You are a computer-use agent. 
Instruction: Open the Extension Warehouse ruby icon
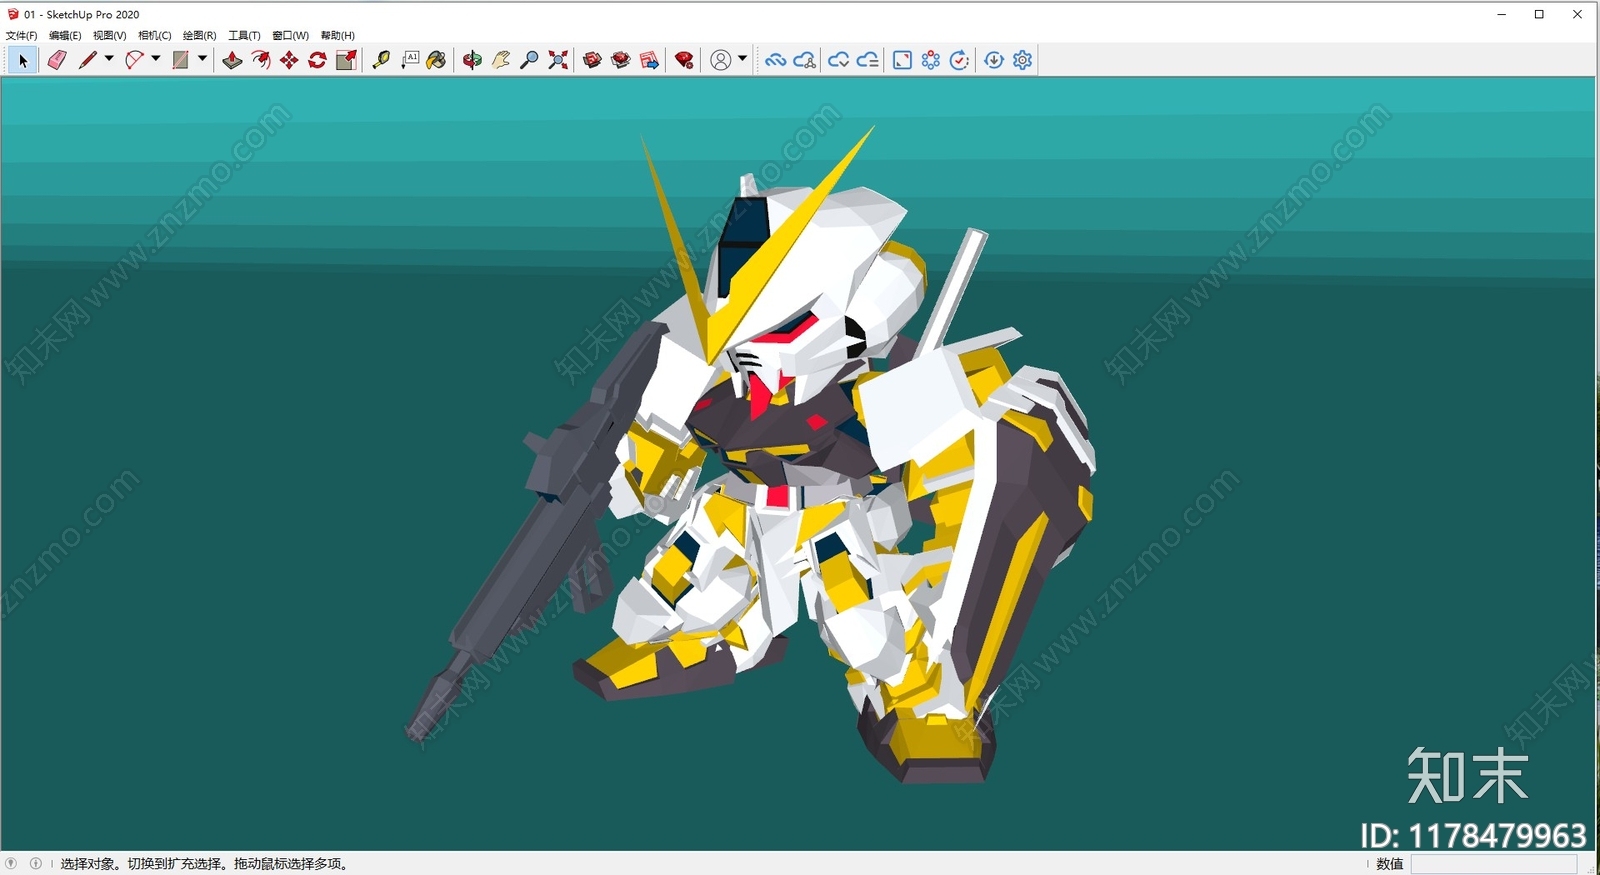coord(684,60)
